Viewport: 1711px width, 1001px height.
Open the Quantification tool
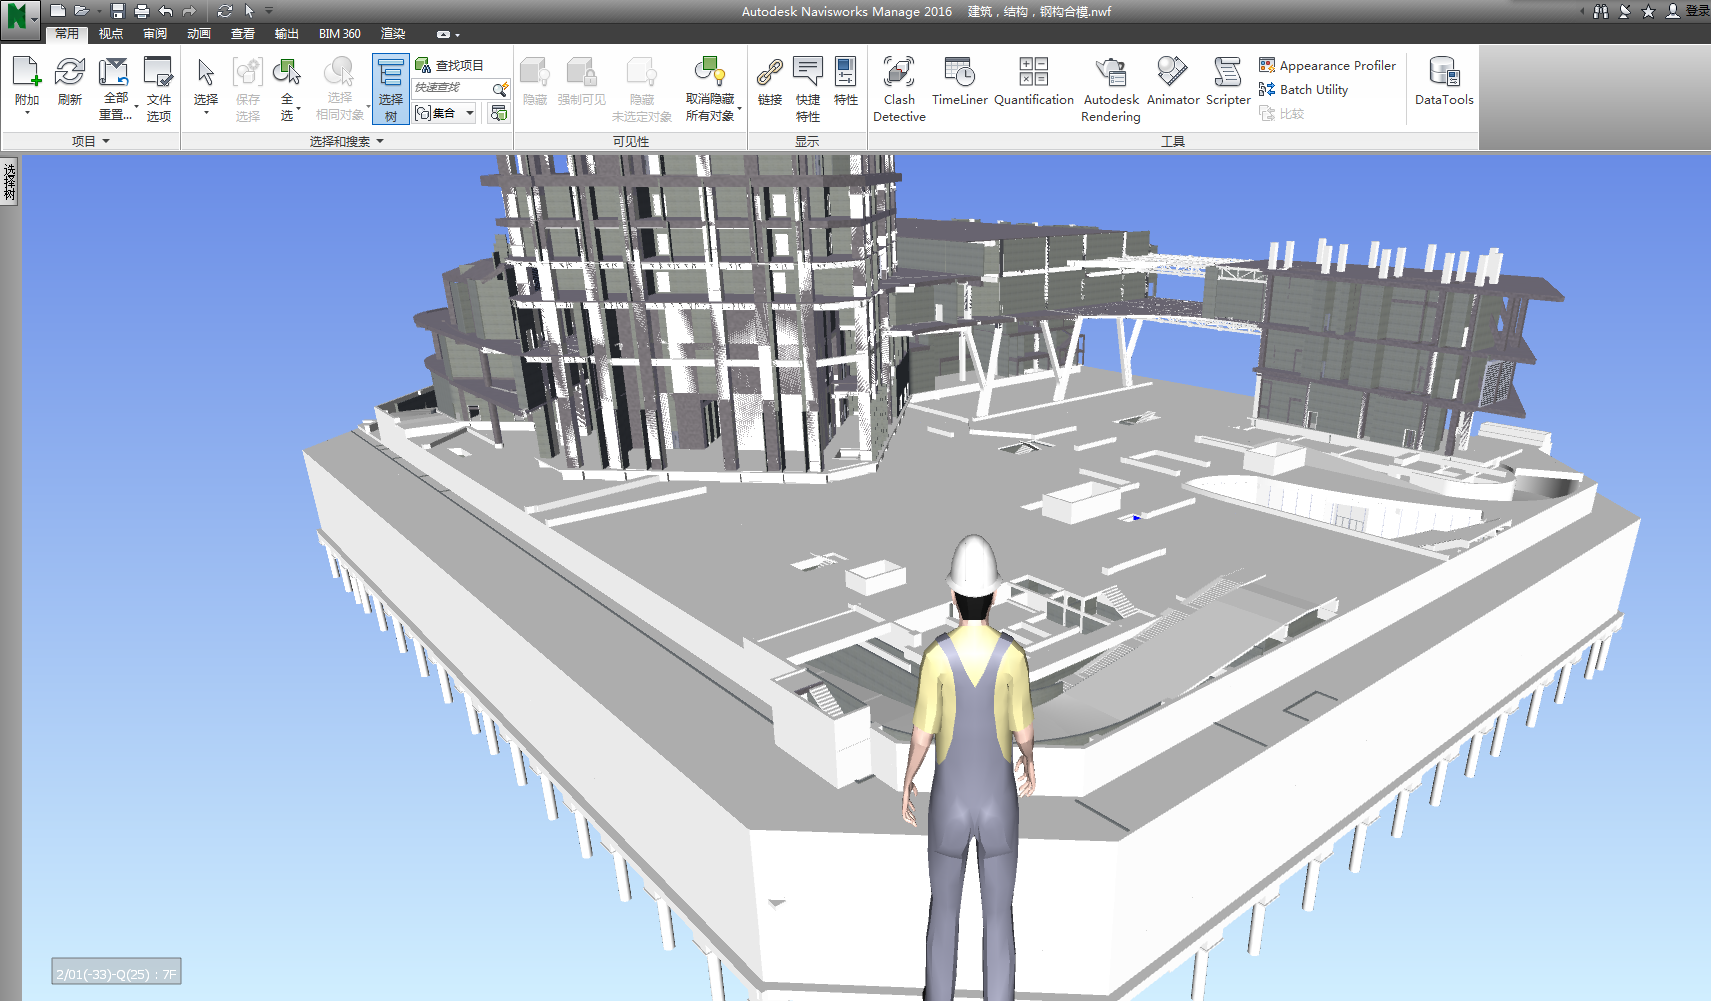(x=1034, y=80)
